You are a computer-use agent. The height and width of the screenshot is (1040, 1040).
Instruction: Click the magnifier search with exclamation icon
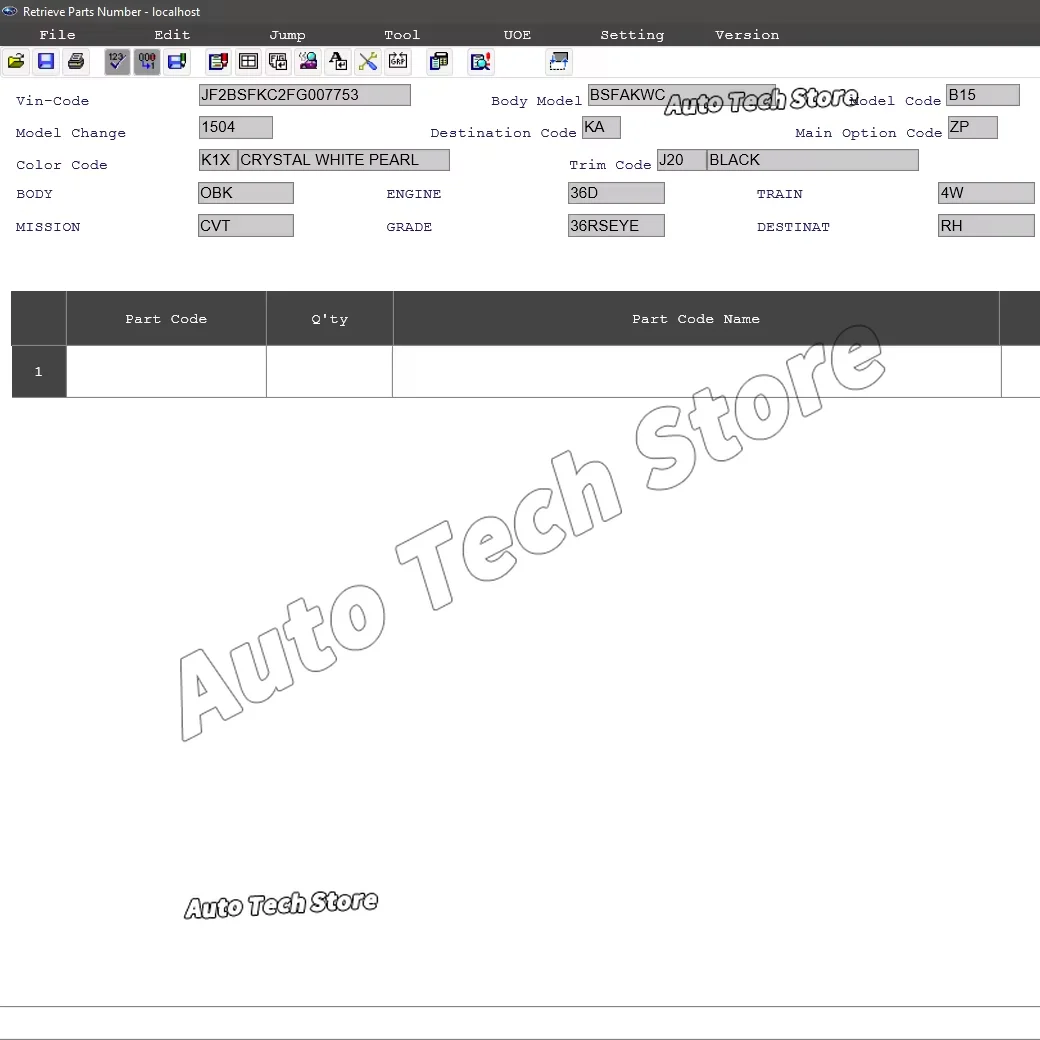[x=480, y=62]
